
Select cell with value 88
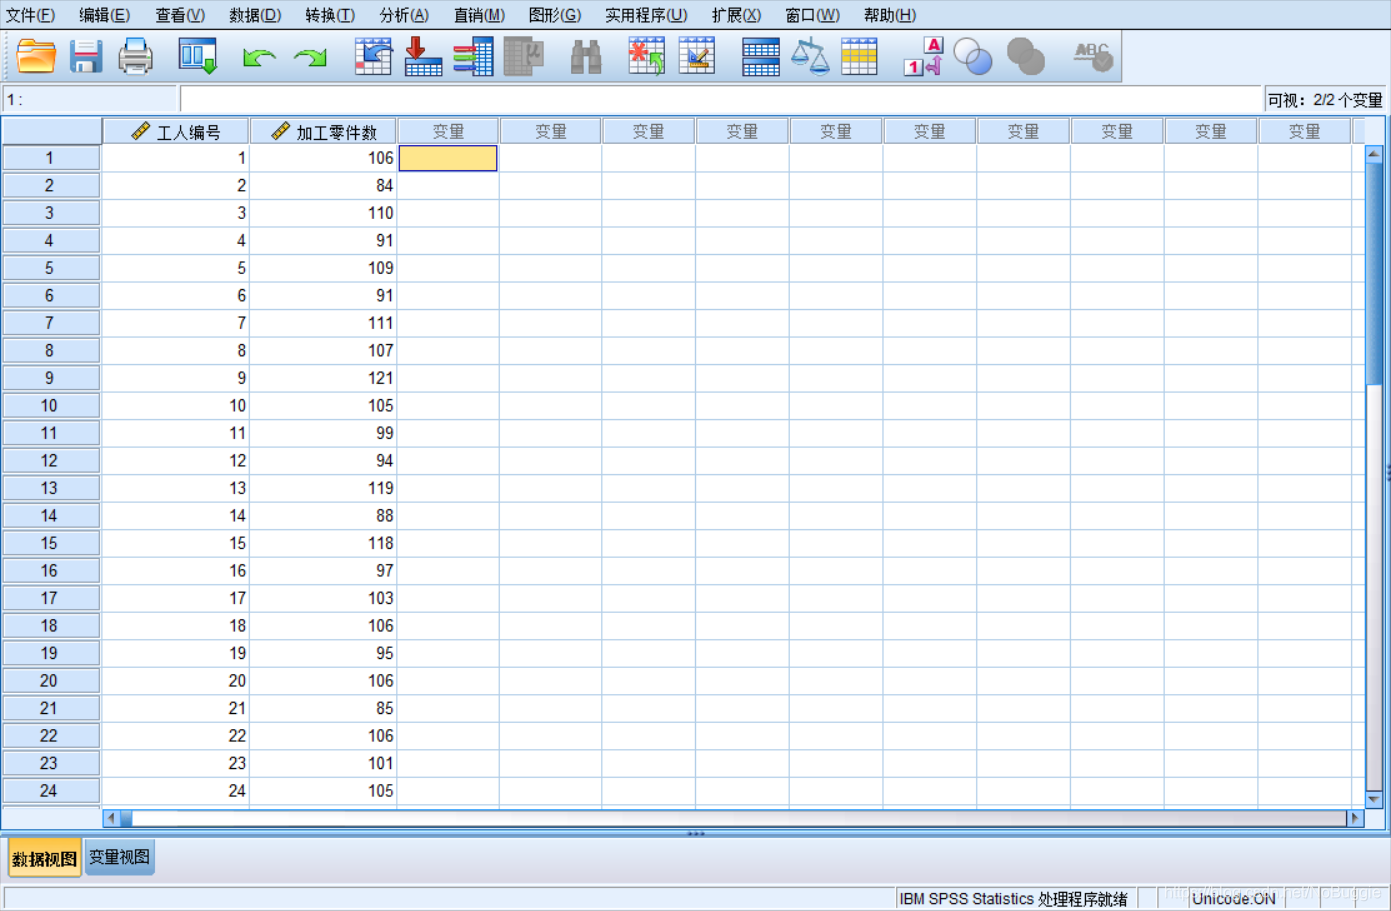click(x=323, y=516)
